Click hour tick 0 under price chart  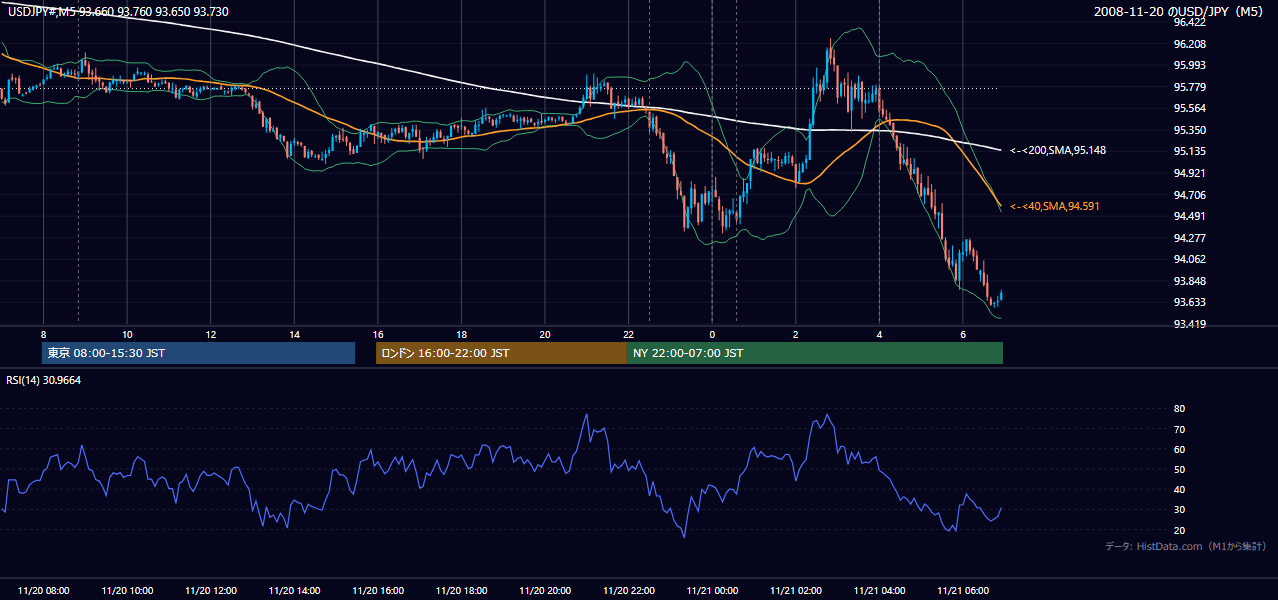click(712, 334)
